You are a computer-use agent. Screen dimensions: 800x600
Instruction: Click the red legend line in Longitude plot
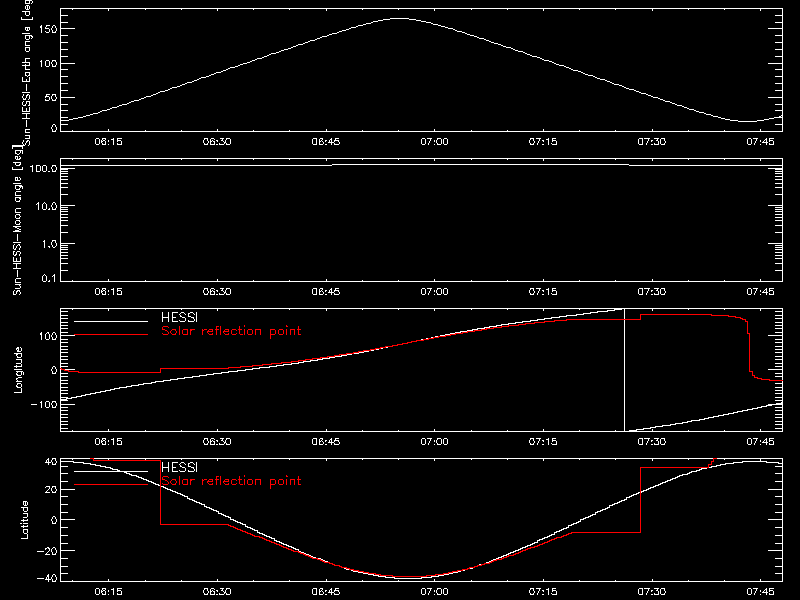click(111, 335)
